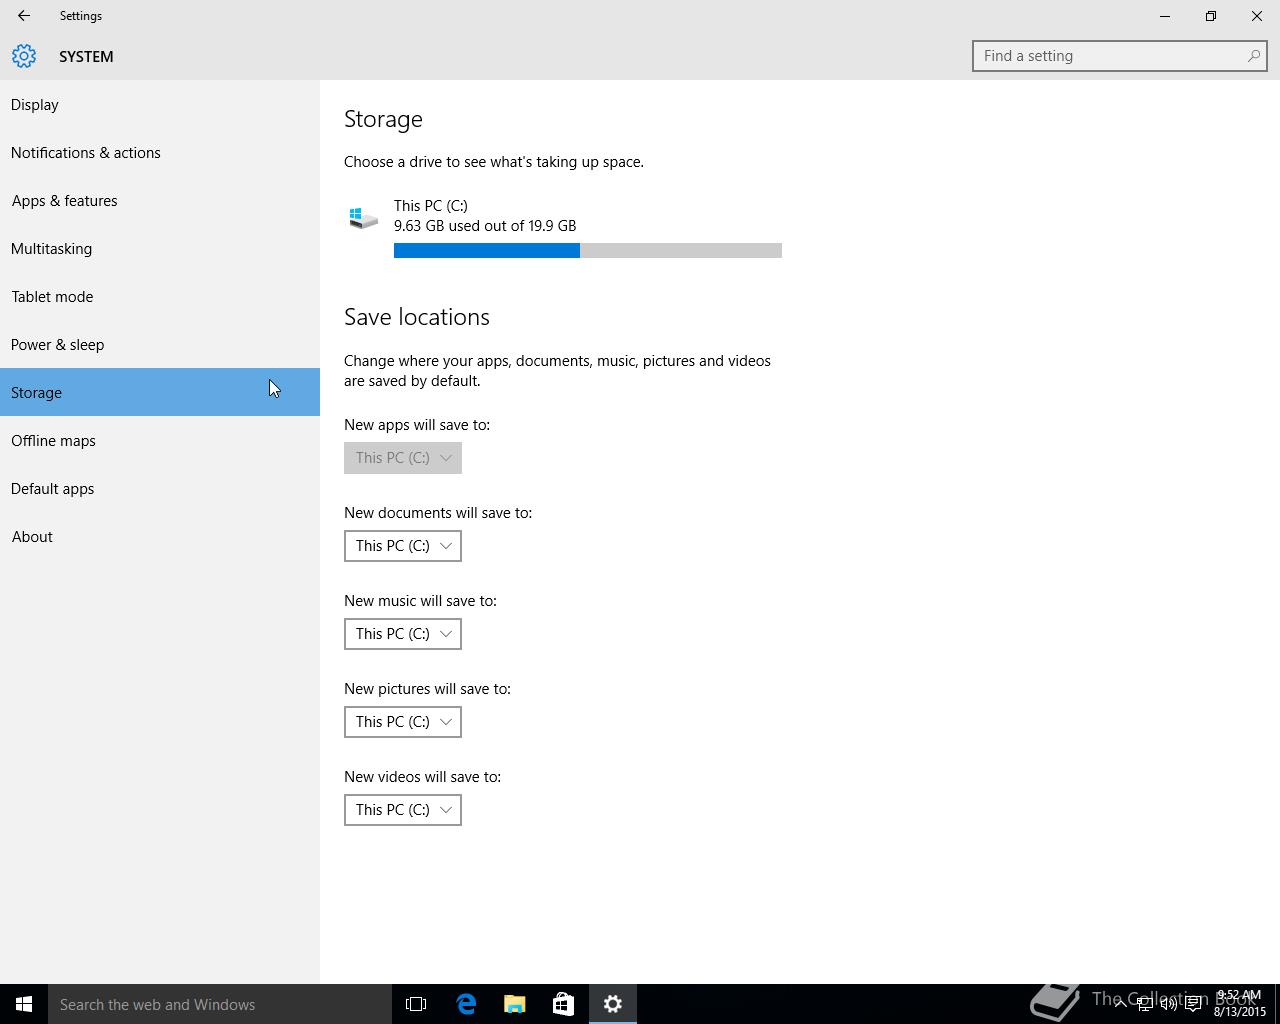The width and height of the screenshot is (1280, 1024).
Task: Open the network icon in system tray
Action: point(1144,1004)
